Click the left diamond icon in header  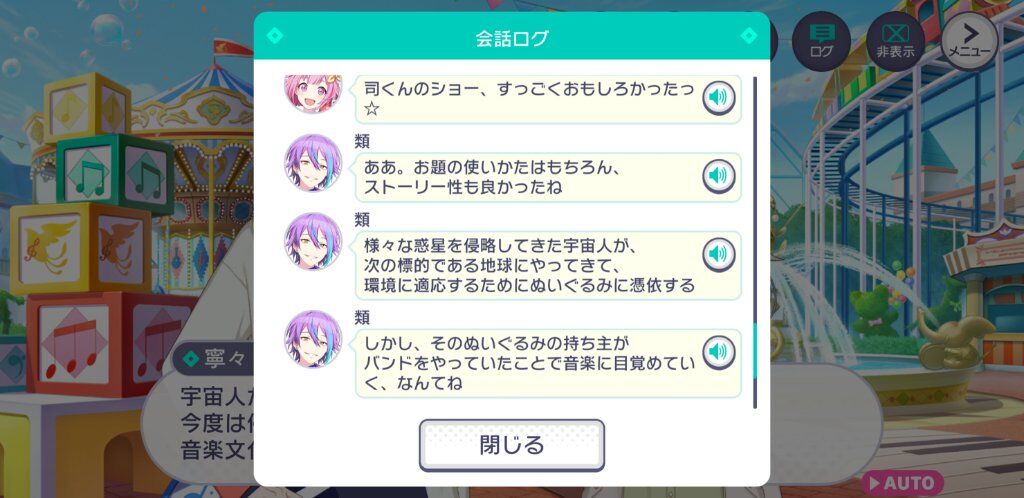pos(275,35)
